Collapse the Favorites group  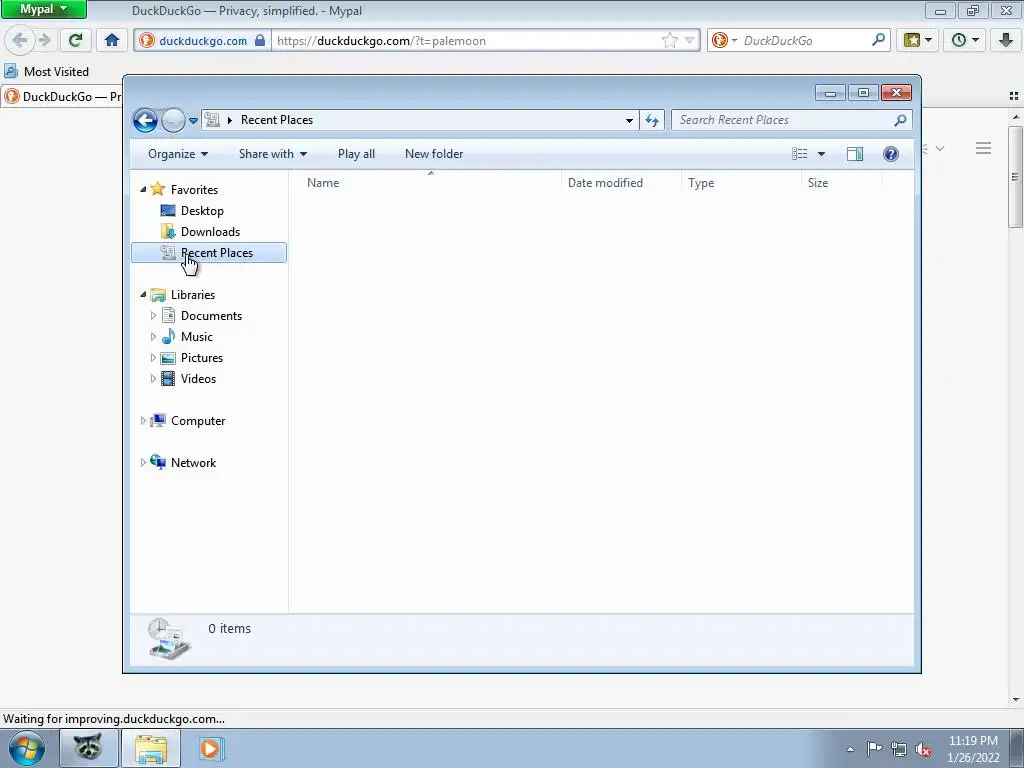143,189
